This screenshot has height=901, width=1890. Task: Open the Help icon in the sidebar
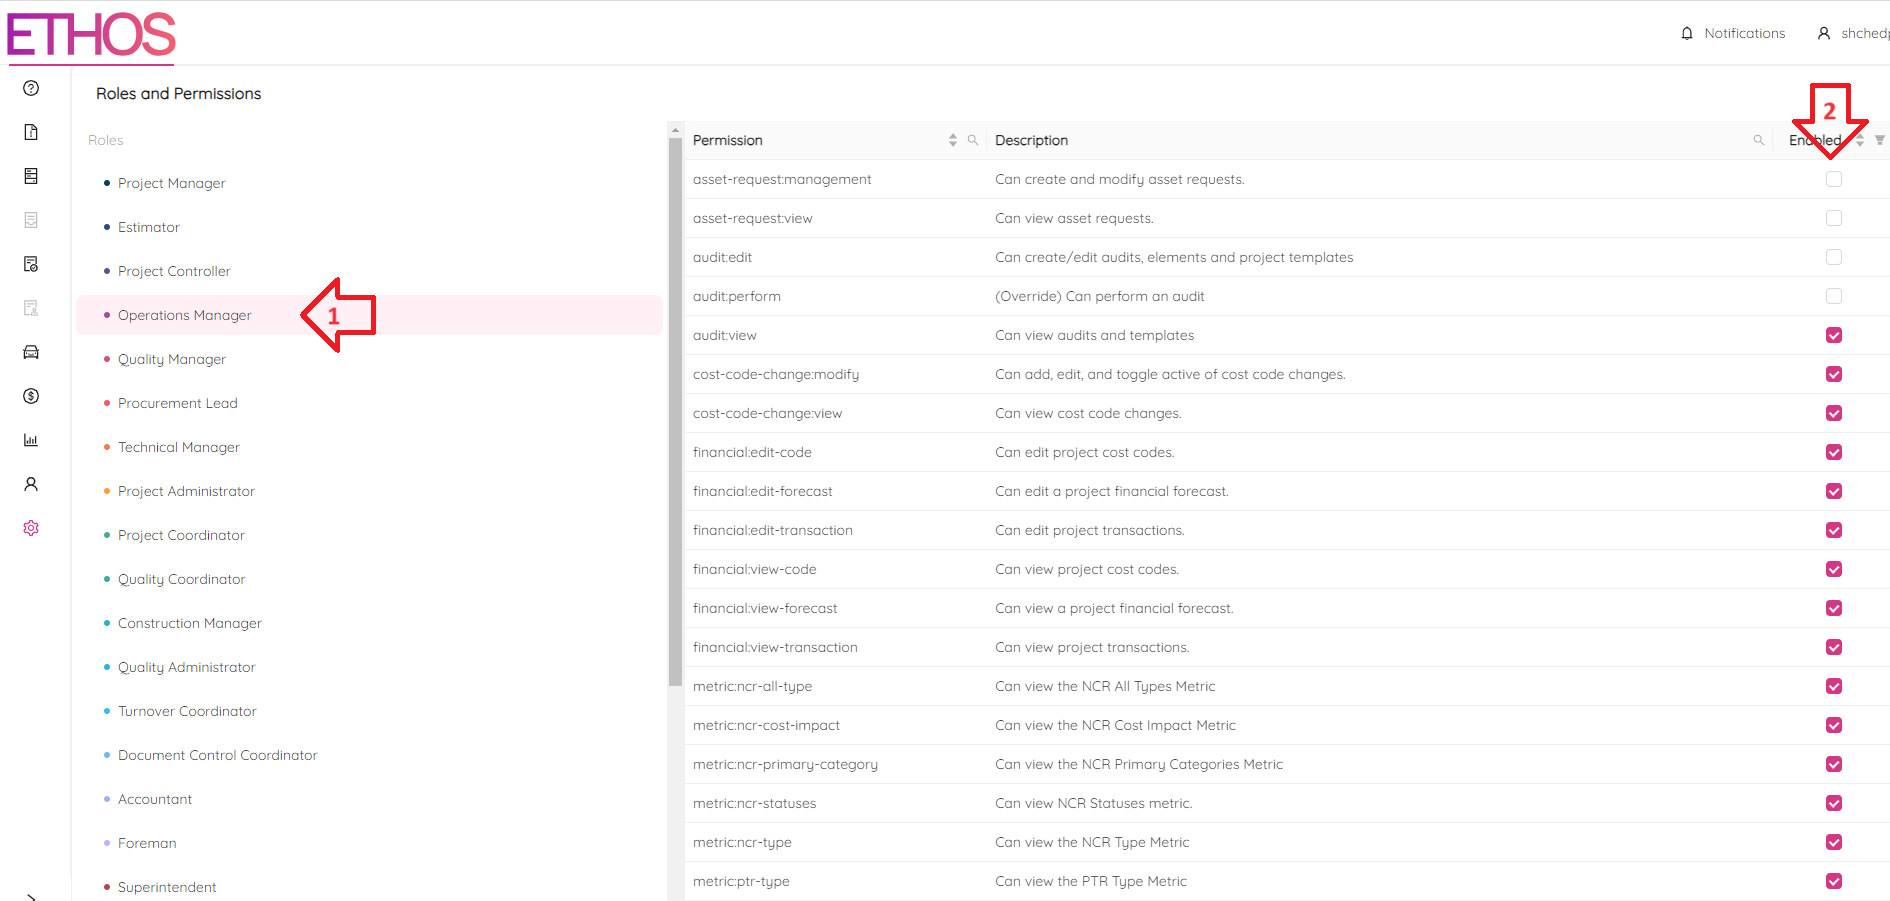(x=31, y=88)
